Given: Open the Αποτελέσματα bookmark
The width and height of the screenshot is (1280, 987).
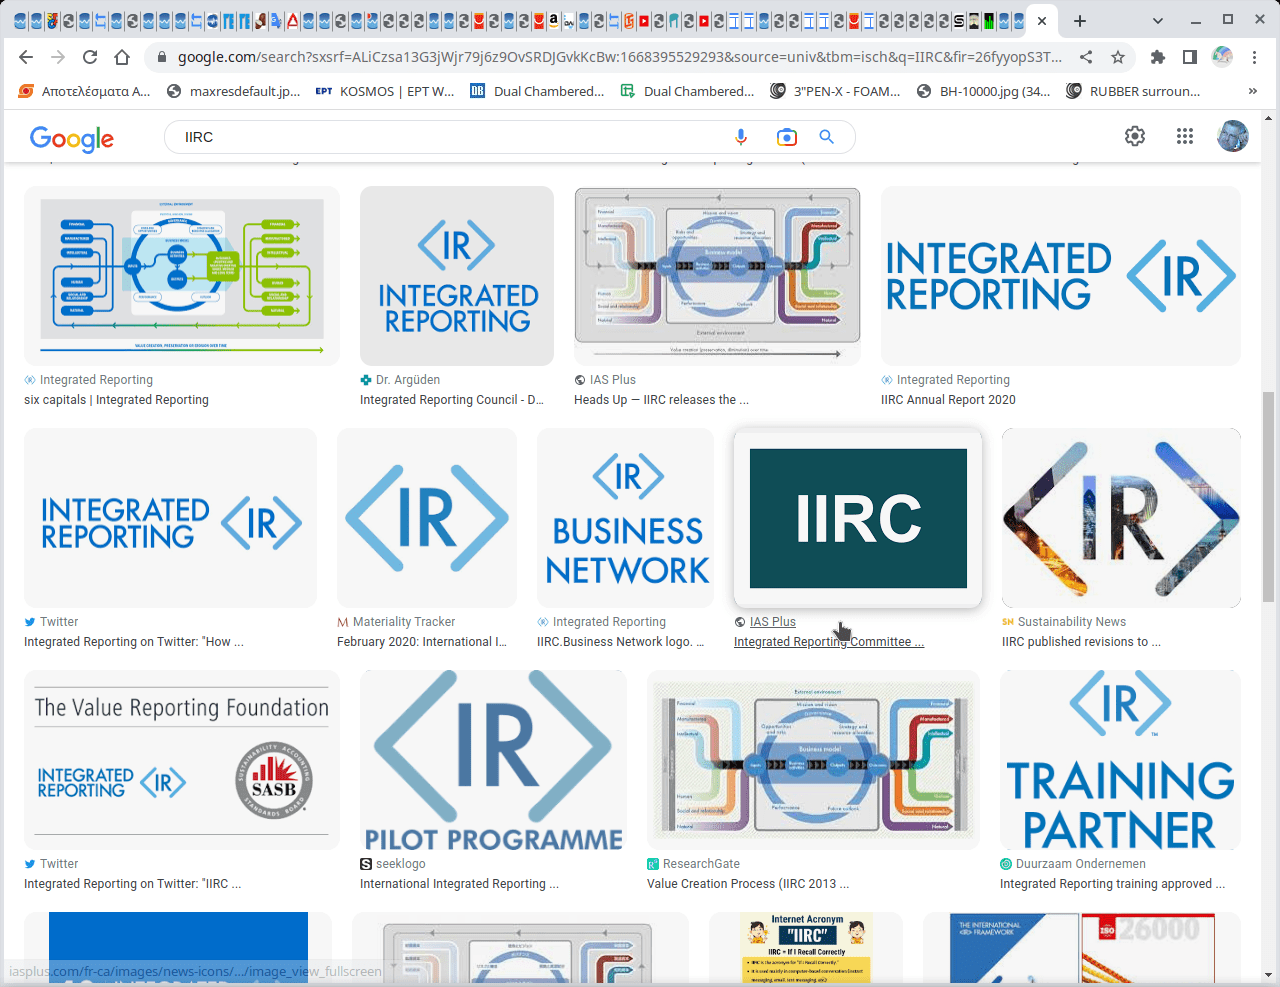Looking at the screenshot, I should pos(85,91).
